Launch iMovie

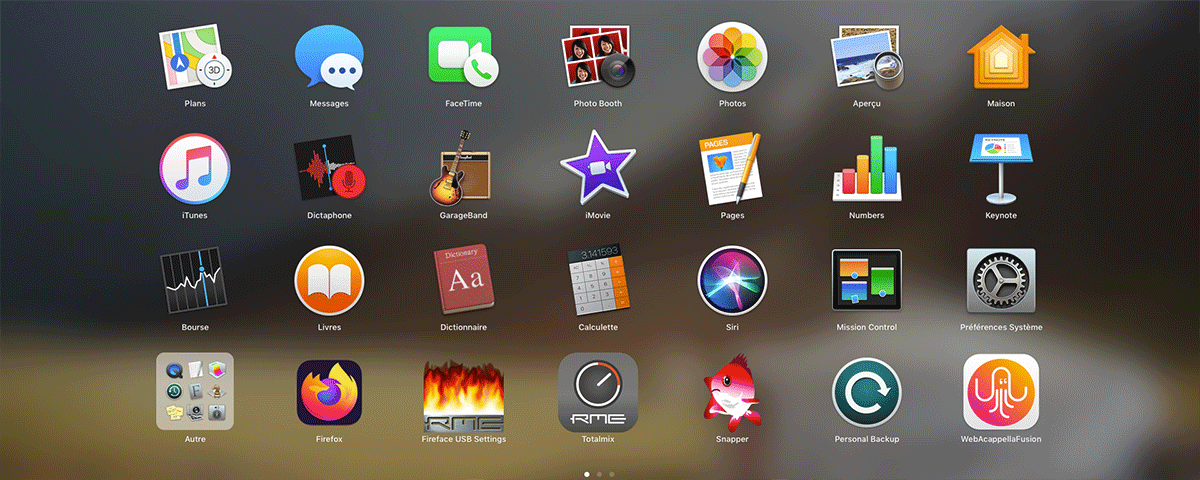point(598,169)
